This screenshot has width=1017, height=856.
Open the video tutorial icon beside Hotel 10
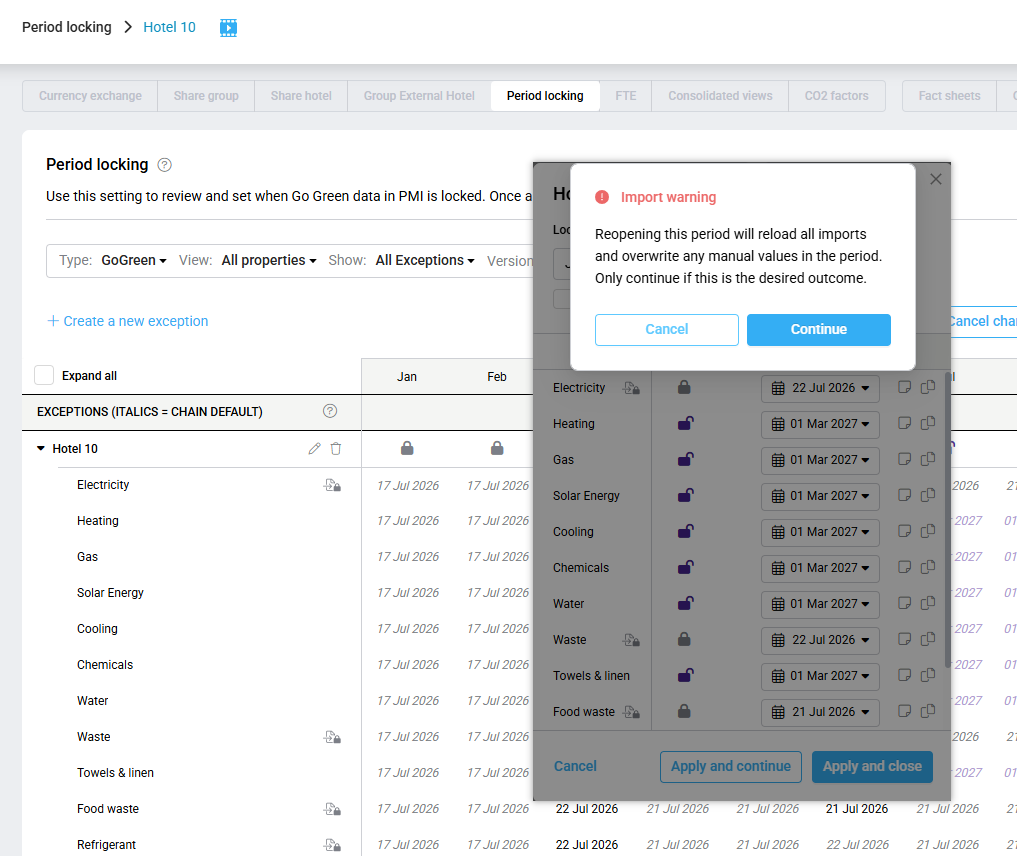pyautogui.click(x=228, y=27)
